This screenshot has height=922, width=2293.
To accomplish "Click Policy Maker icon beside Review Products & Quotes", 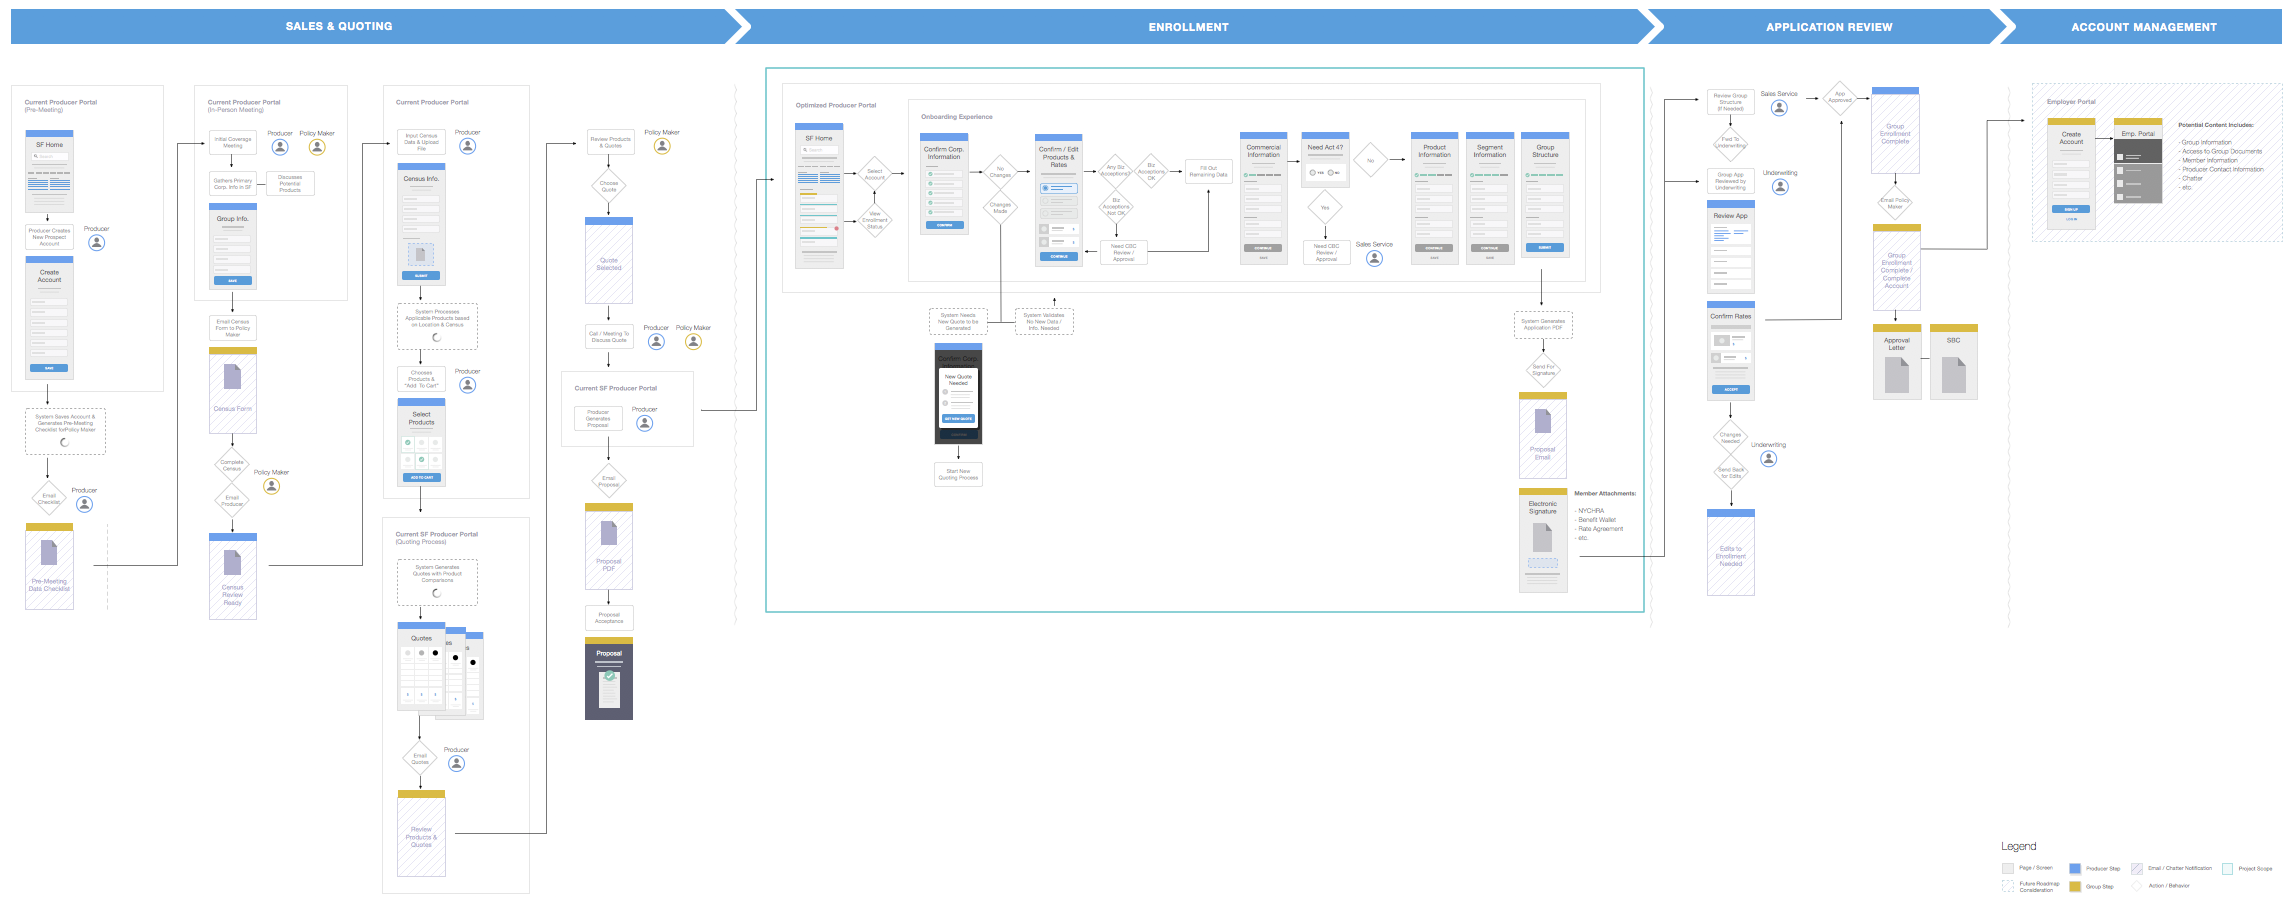I will tap(662, 146).
